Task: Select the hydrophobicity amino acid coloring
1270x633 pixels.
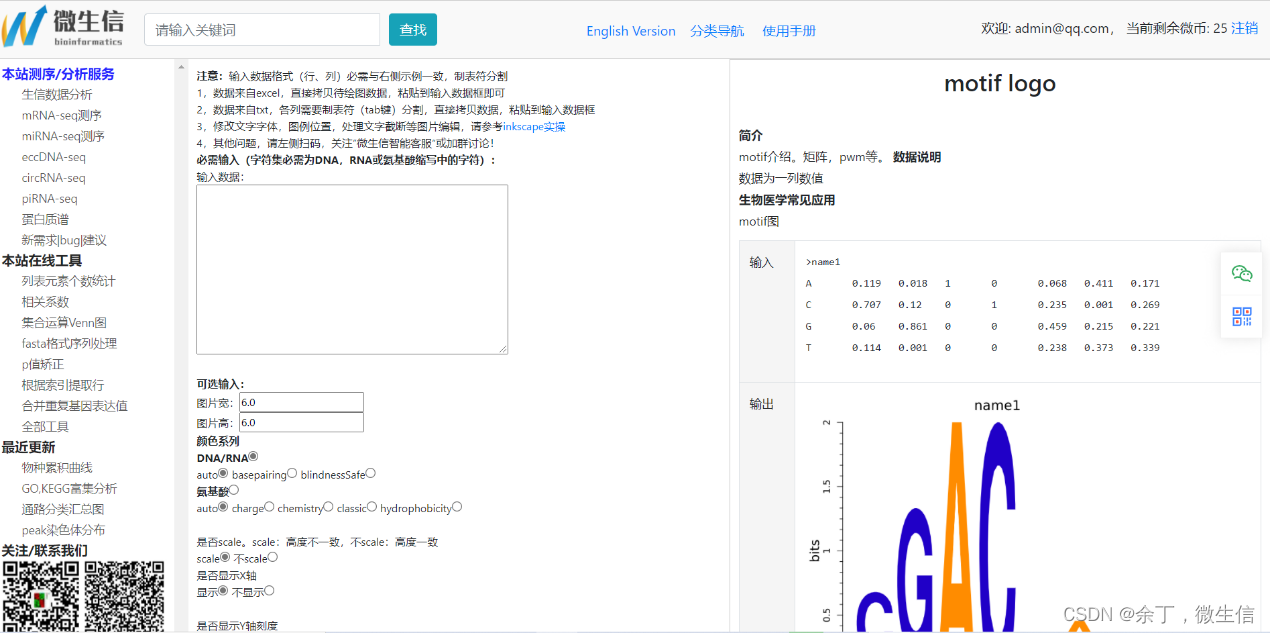Action: (x=458, y=507)
